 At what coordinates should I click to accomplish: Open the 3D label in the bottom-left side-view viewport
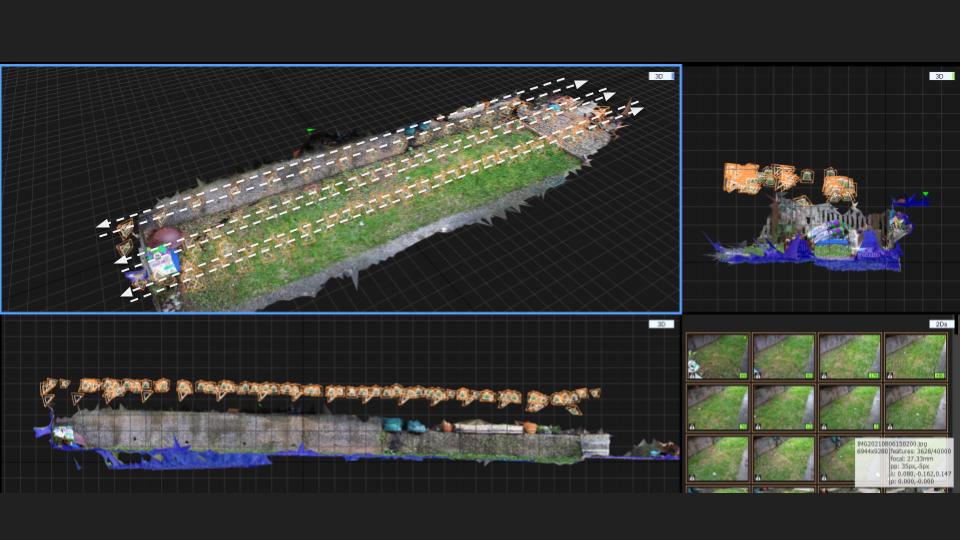661,324
